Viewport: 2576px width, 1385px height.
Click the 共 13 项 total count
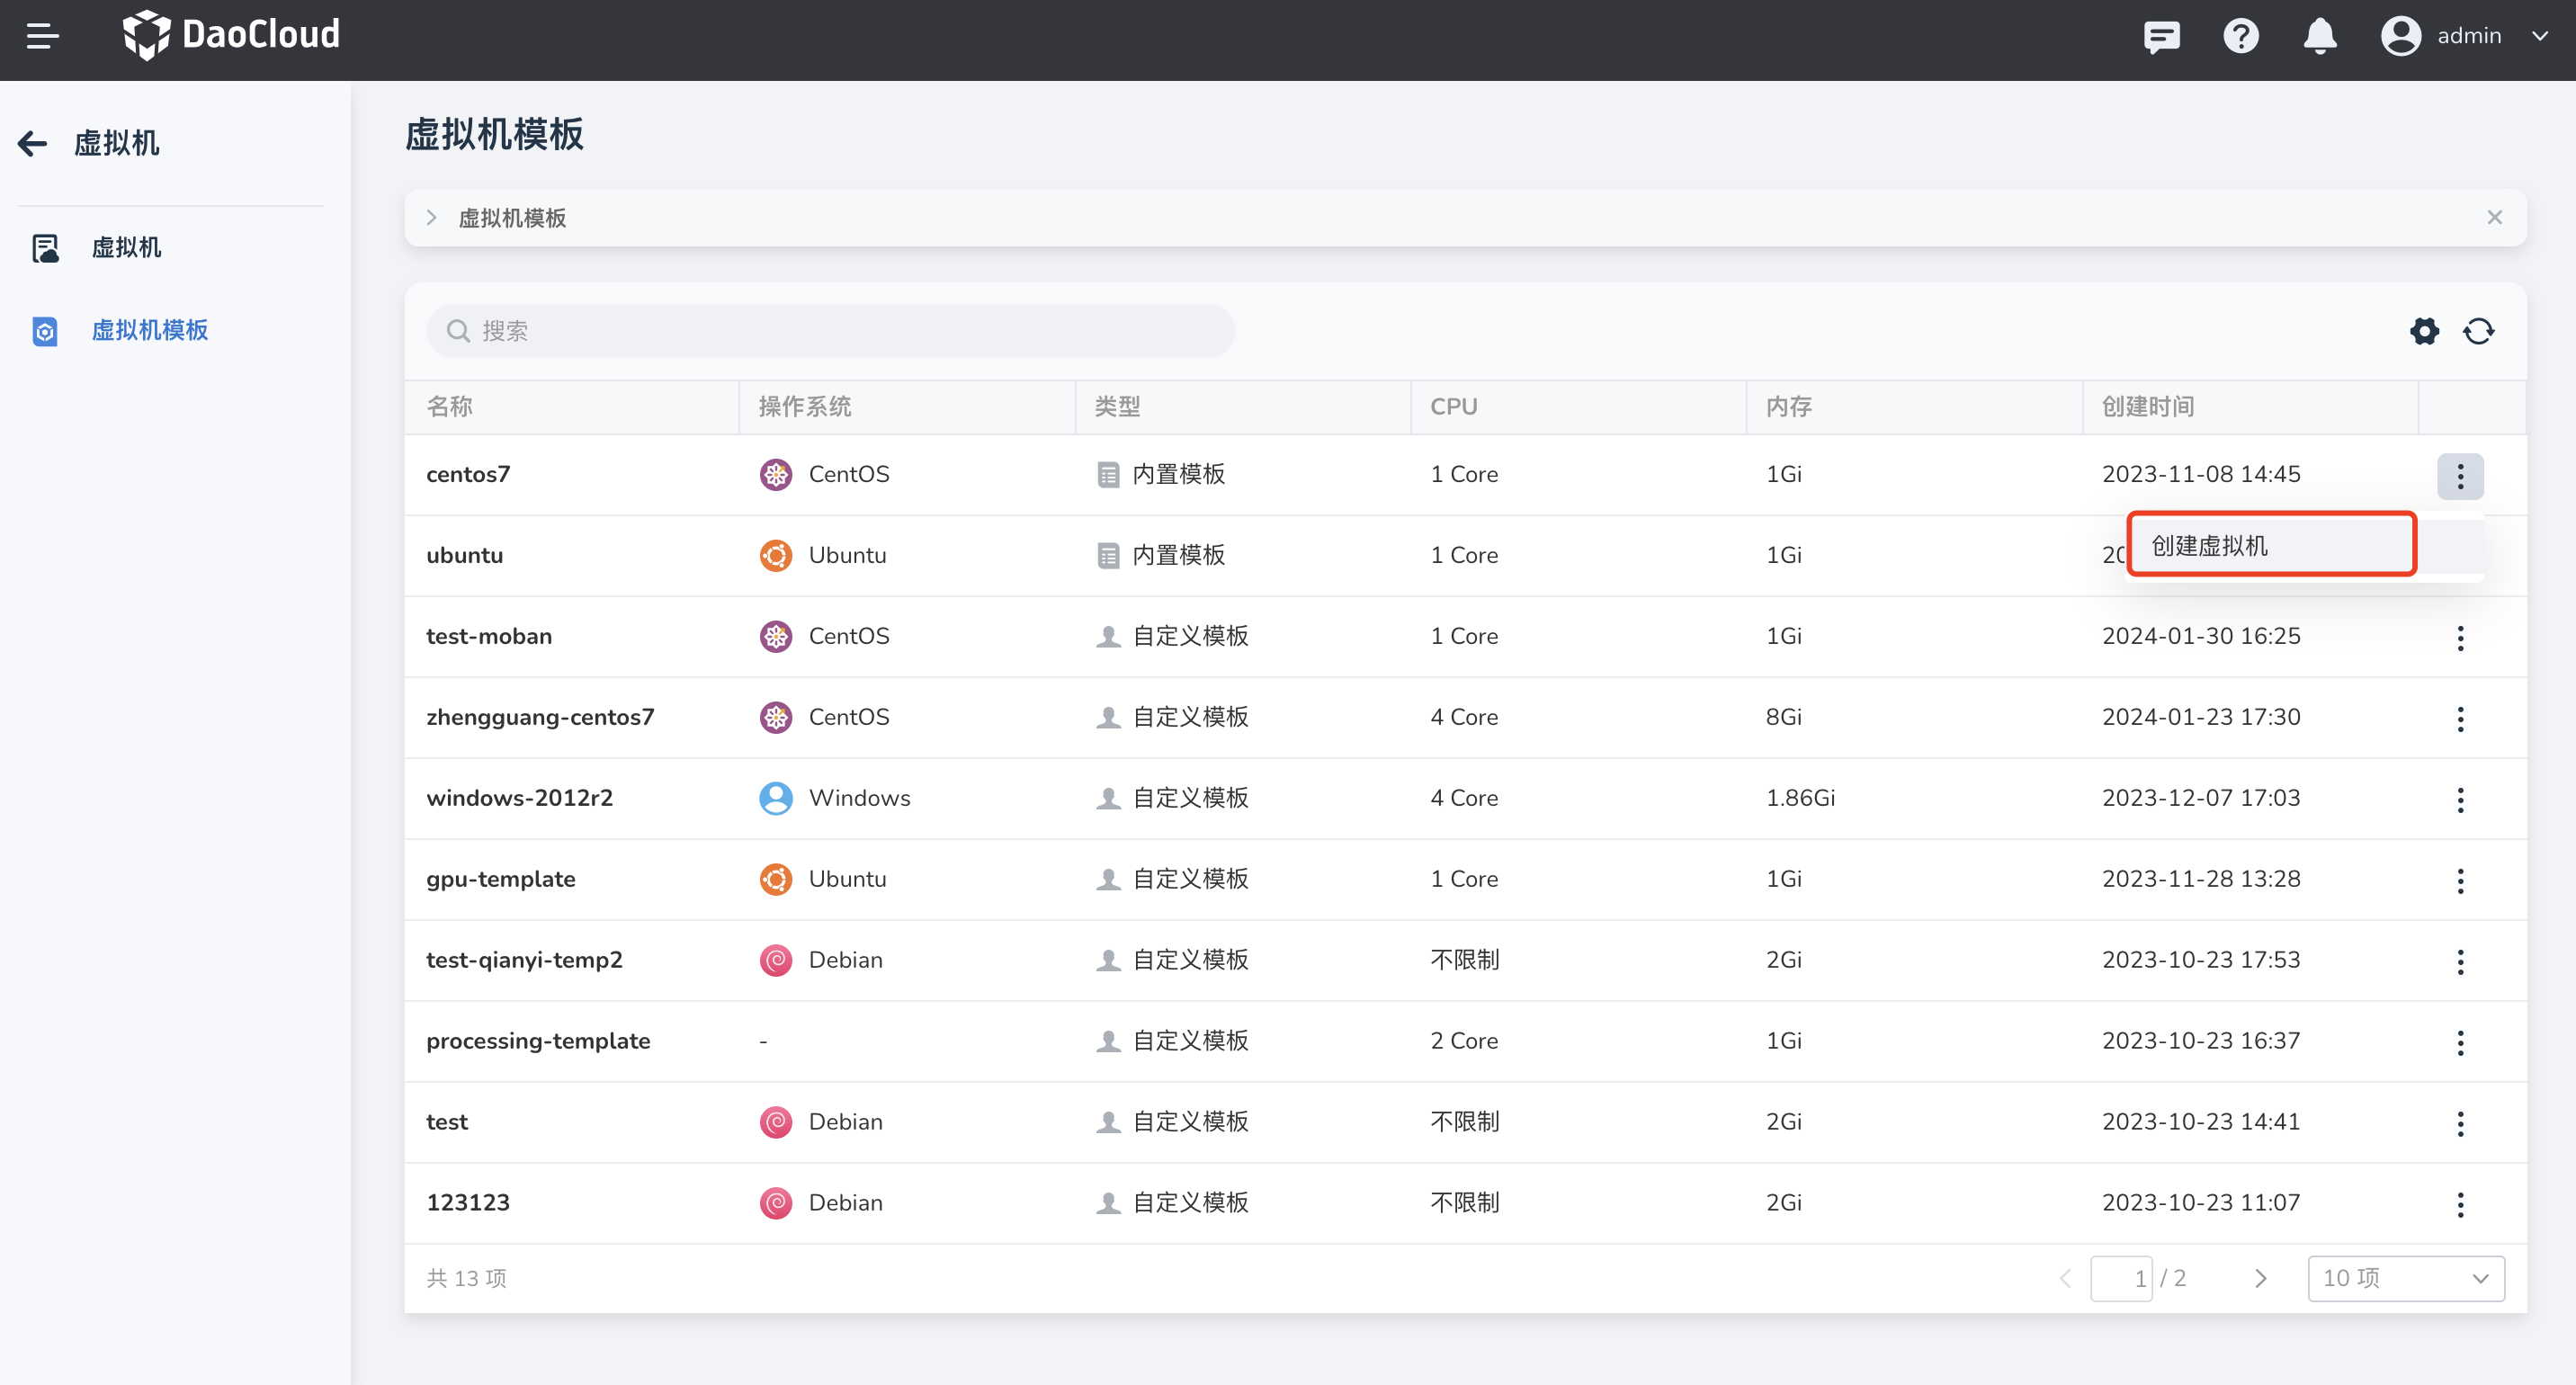[x=466, y=1279]
